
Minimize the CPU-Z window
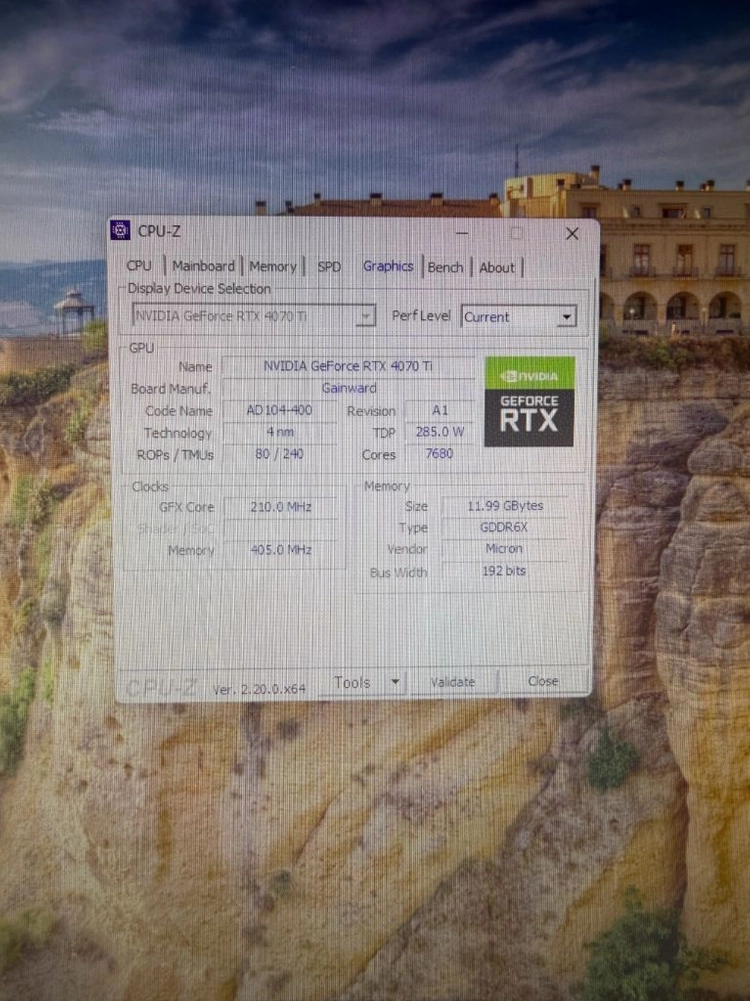(x=462, y=233)
